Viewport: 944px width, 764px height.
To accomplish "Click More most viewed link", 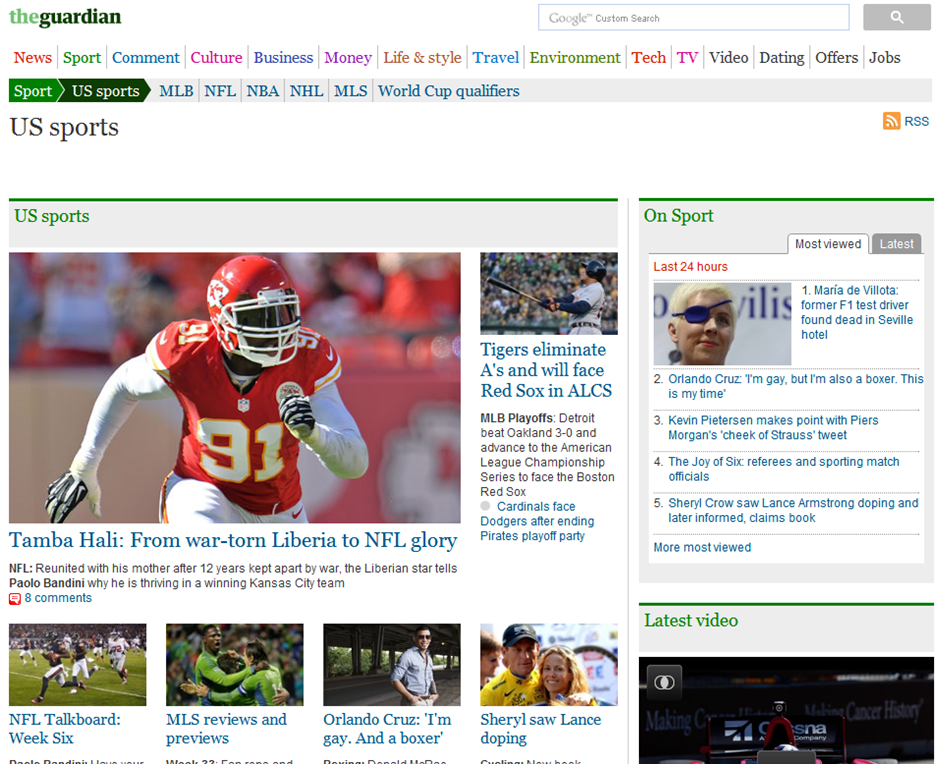I will (702, 547).
